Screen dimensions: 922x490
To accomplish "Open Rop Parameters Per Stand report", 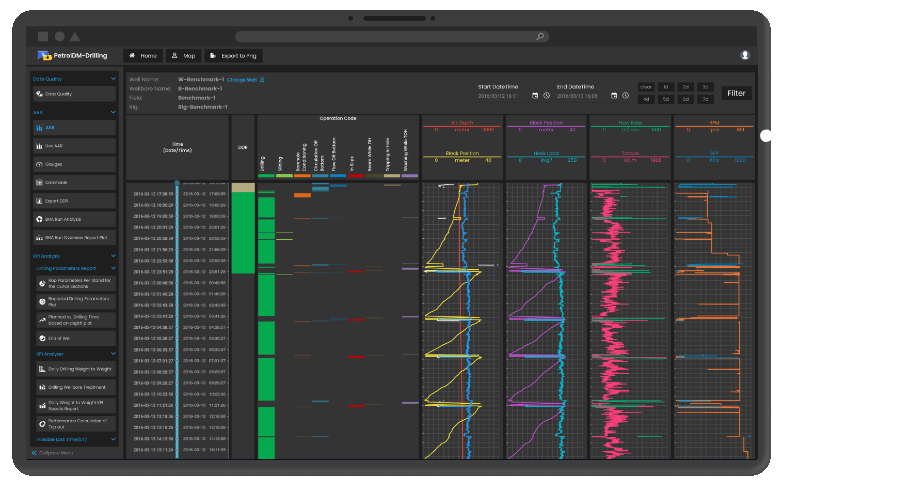I will 76,284.
